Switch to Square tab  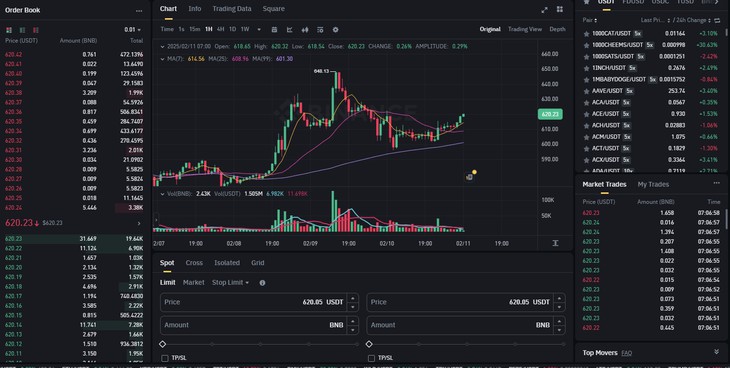pyautogui.click(x=273, y=9)
